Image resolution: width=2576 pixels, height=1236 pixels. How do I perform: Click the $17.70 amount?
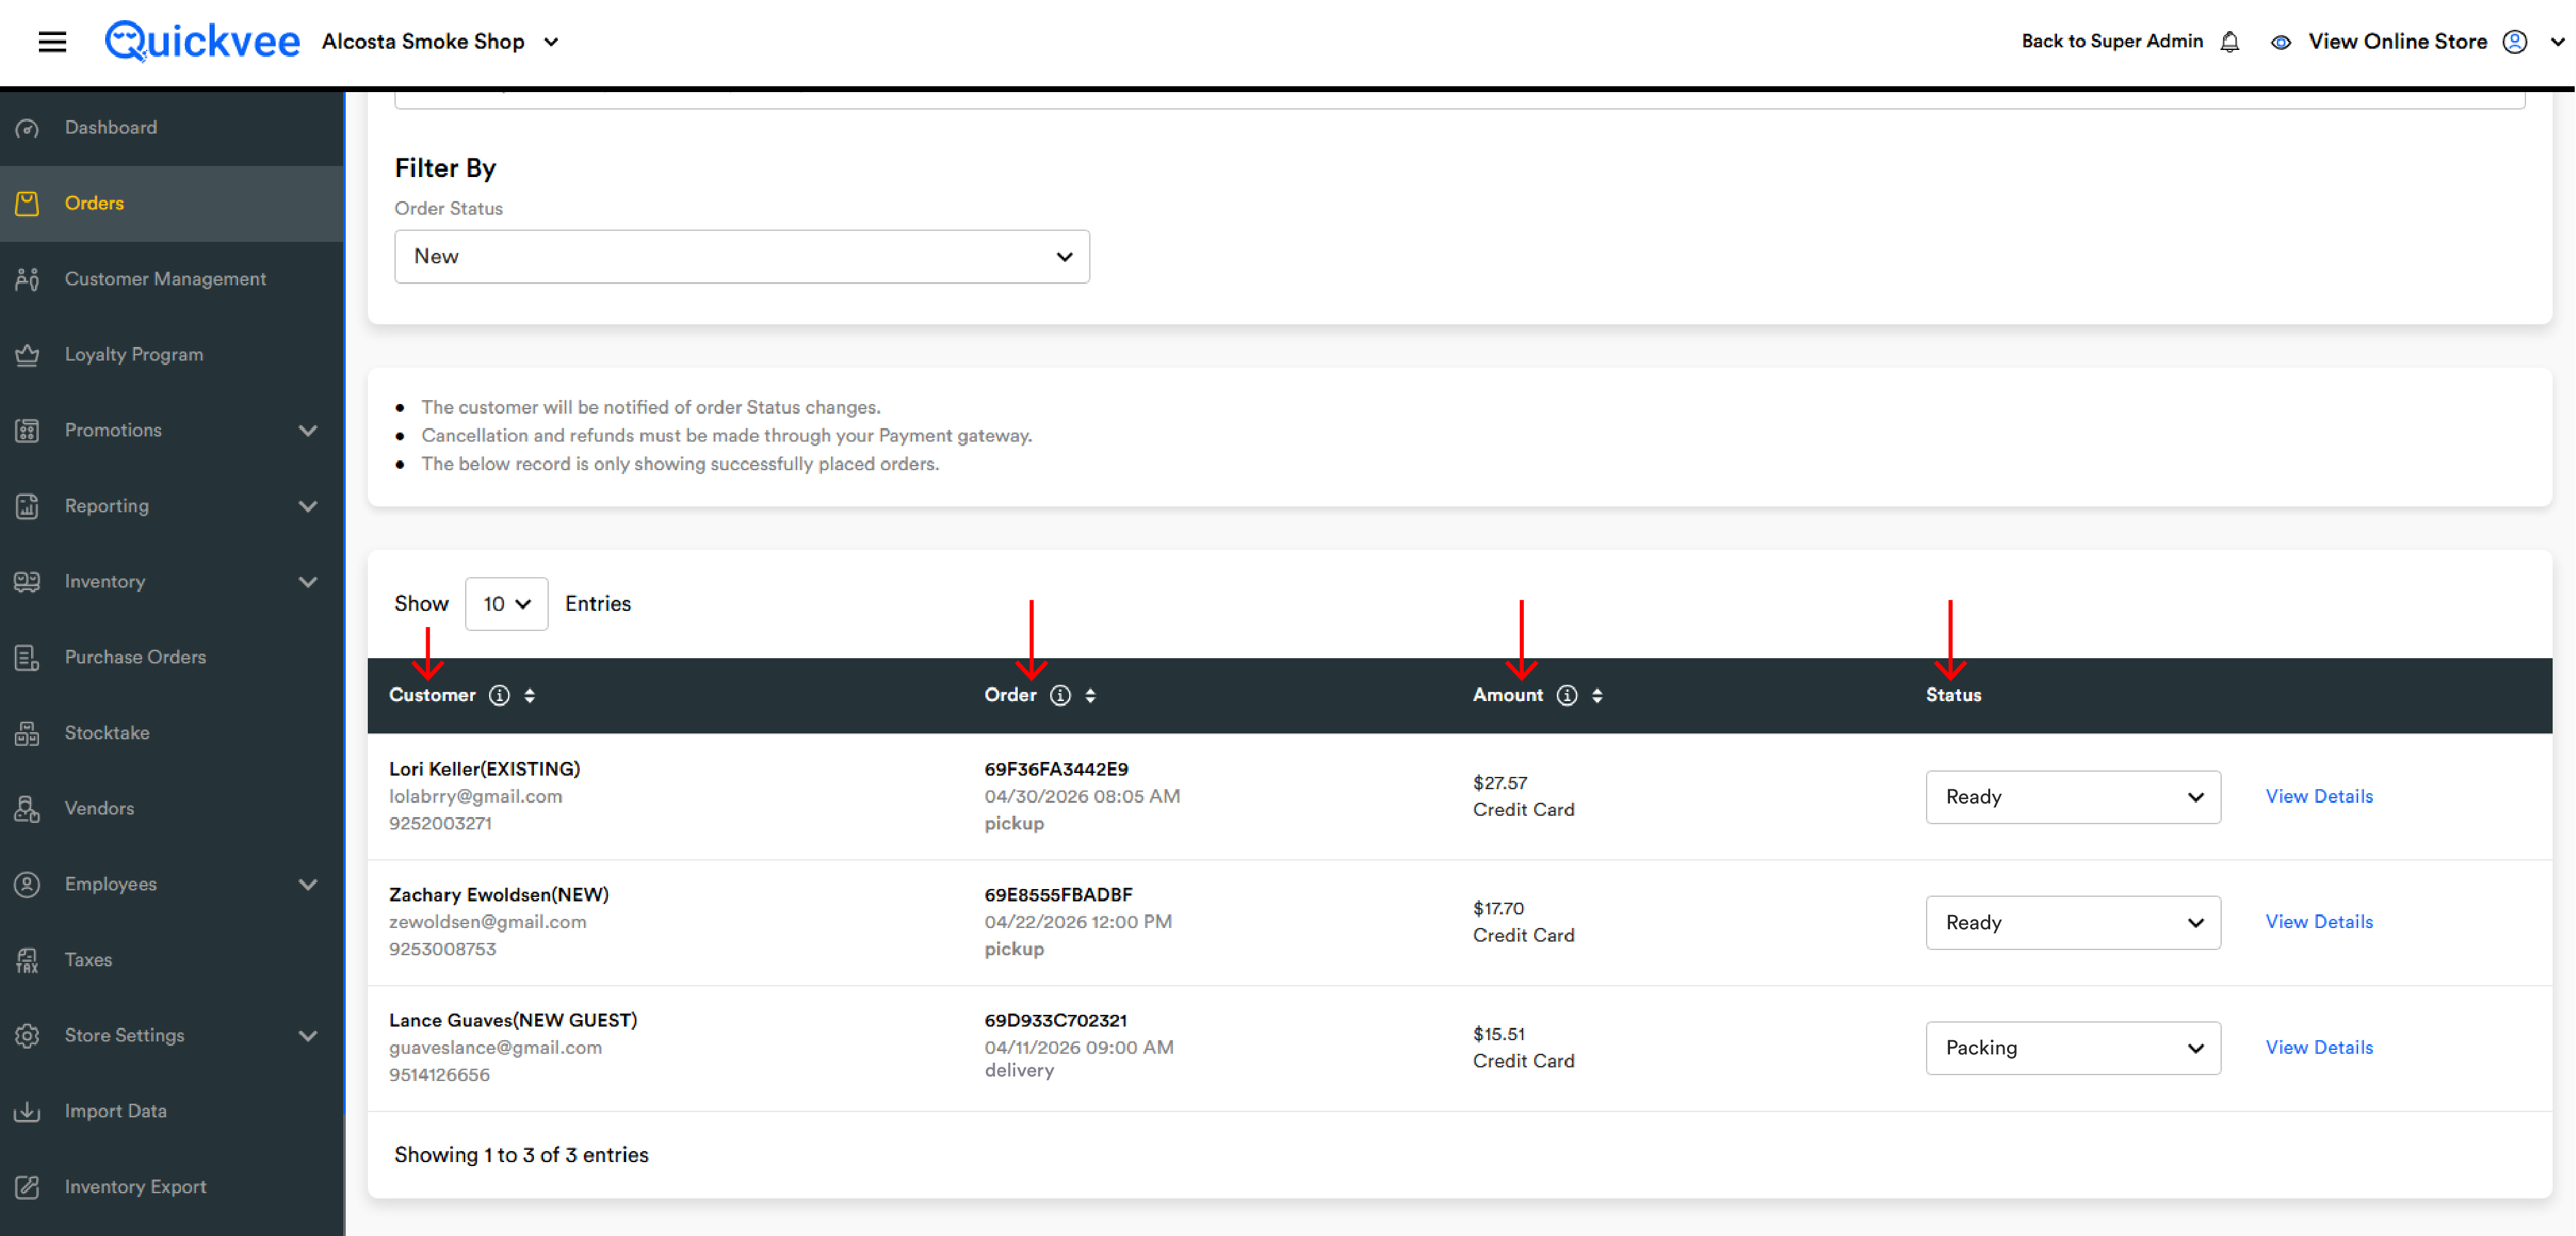[1498, 909]
